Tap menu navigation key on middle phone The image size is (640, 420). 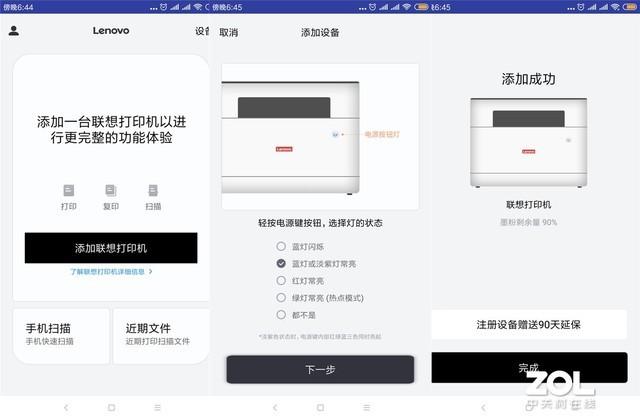(367, 407)
